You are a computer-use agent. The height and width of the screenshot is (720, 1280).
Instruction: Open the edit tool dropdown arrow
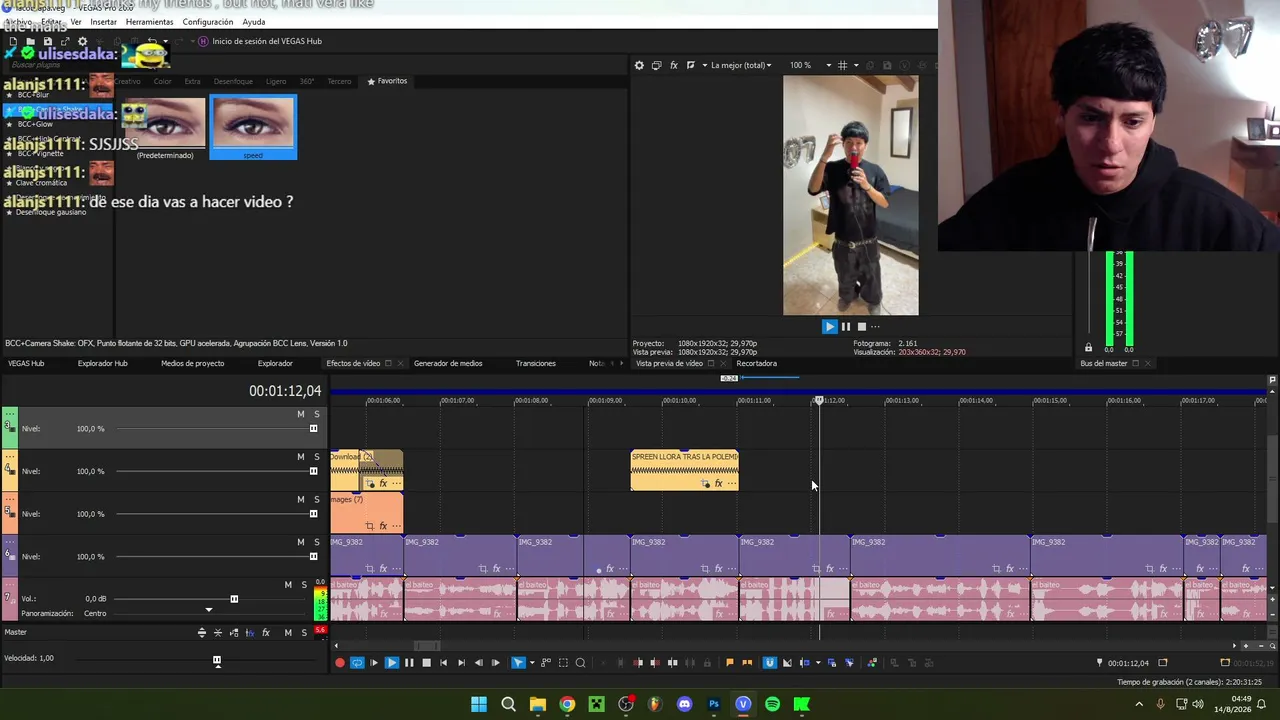(x=531, y=662)
